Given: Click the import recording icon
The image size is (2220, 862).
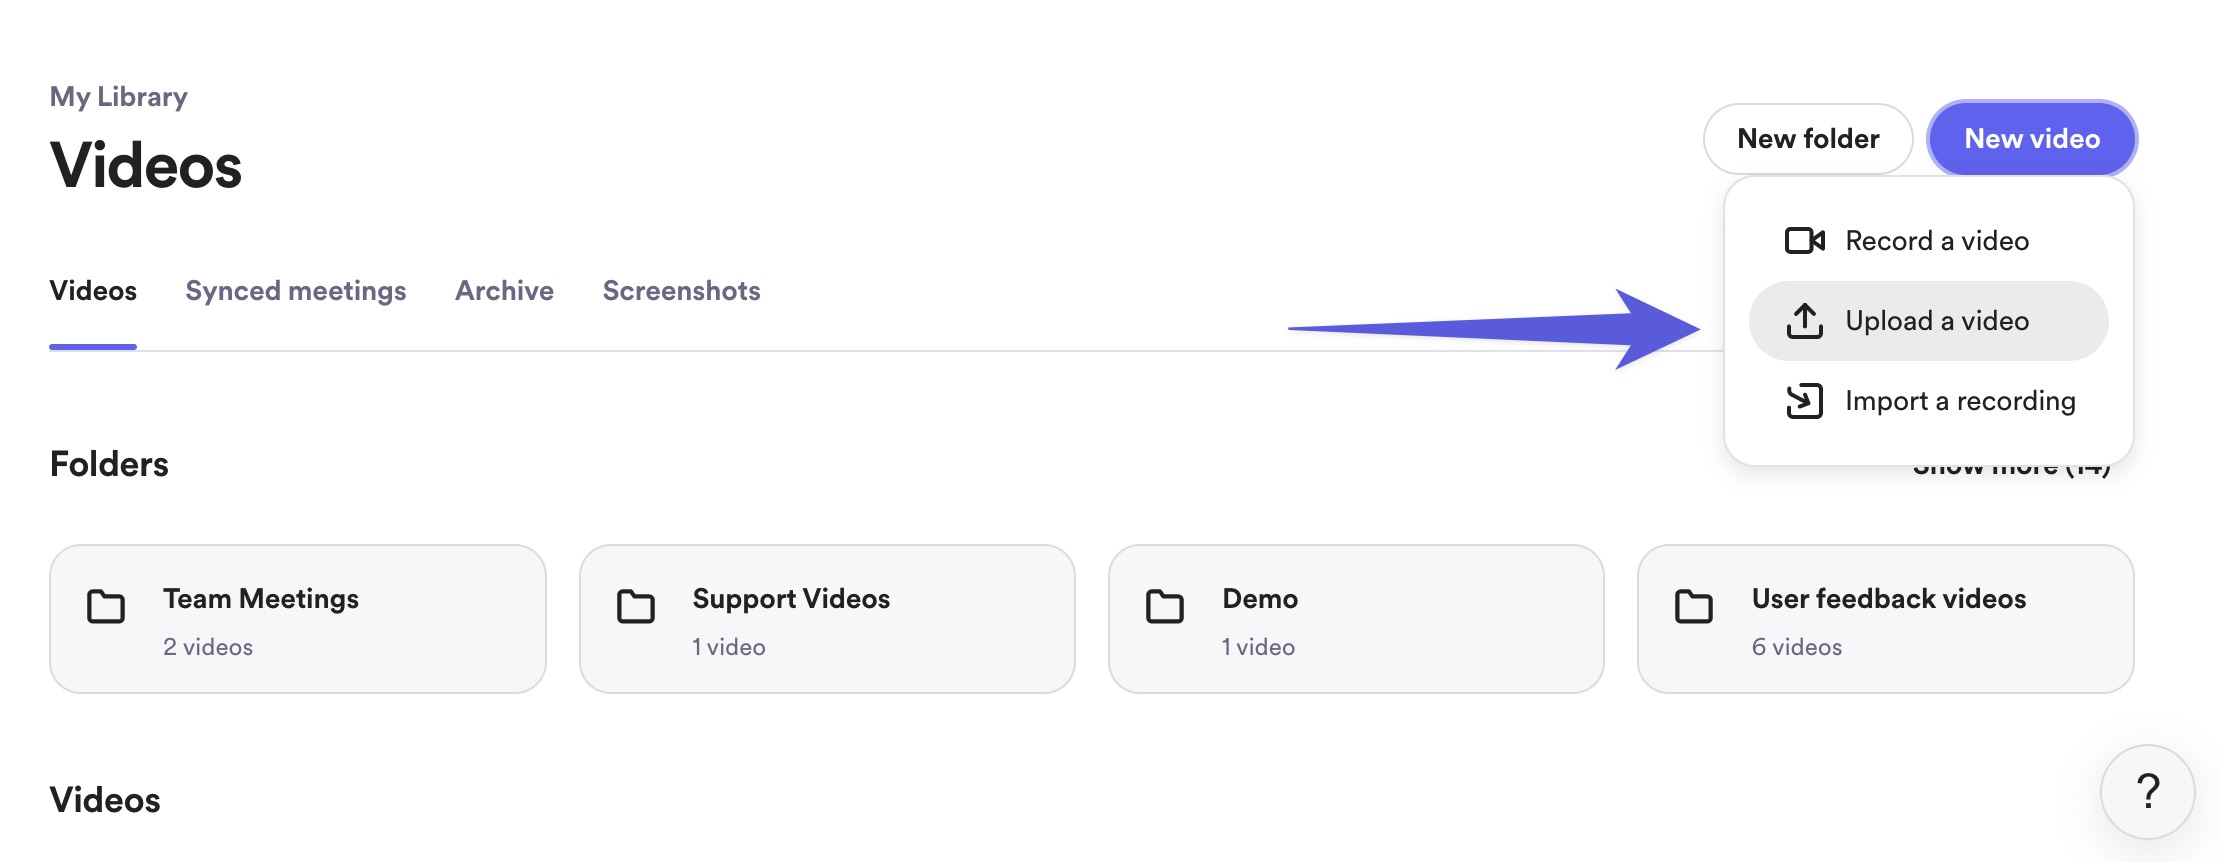Looking at the screenshot, I should point(1804,401).
